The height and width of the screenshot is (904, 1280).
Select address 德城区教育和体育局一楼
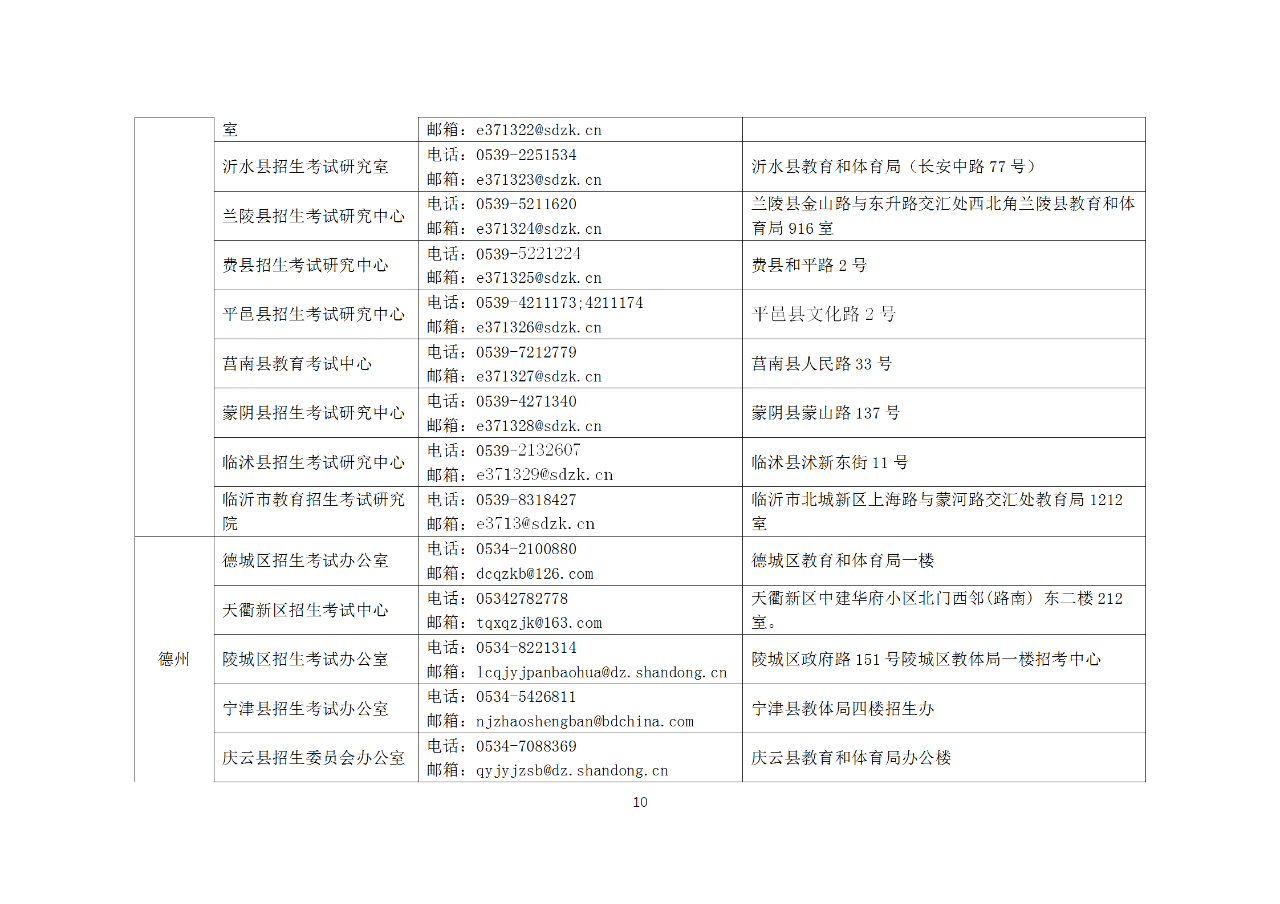(843, 561)
